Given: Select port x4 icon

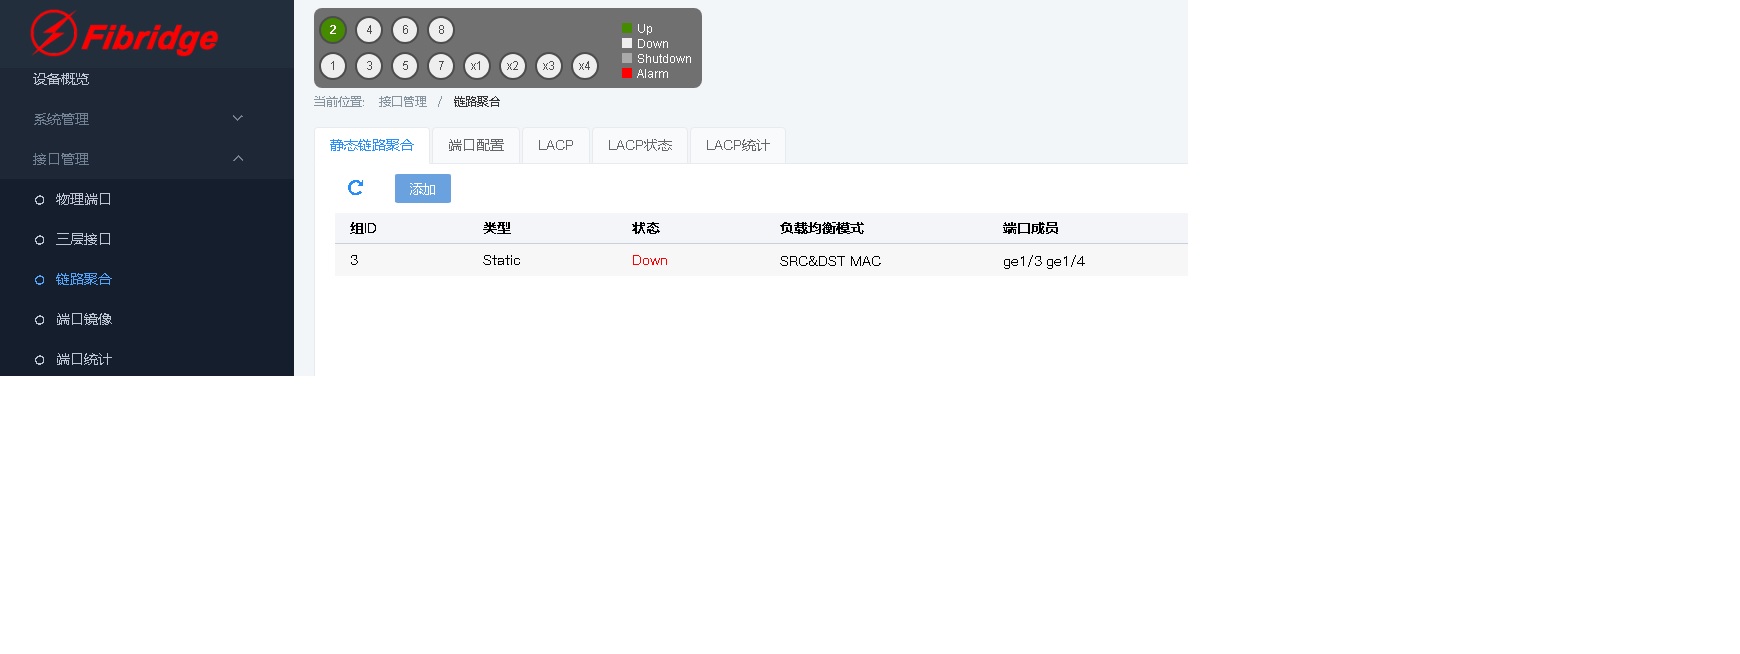Looking at the screenshot, I should coord(585,66).
